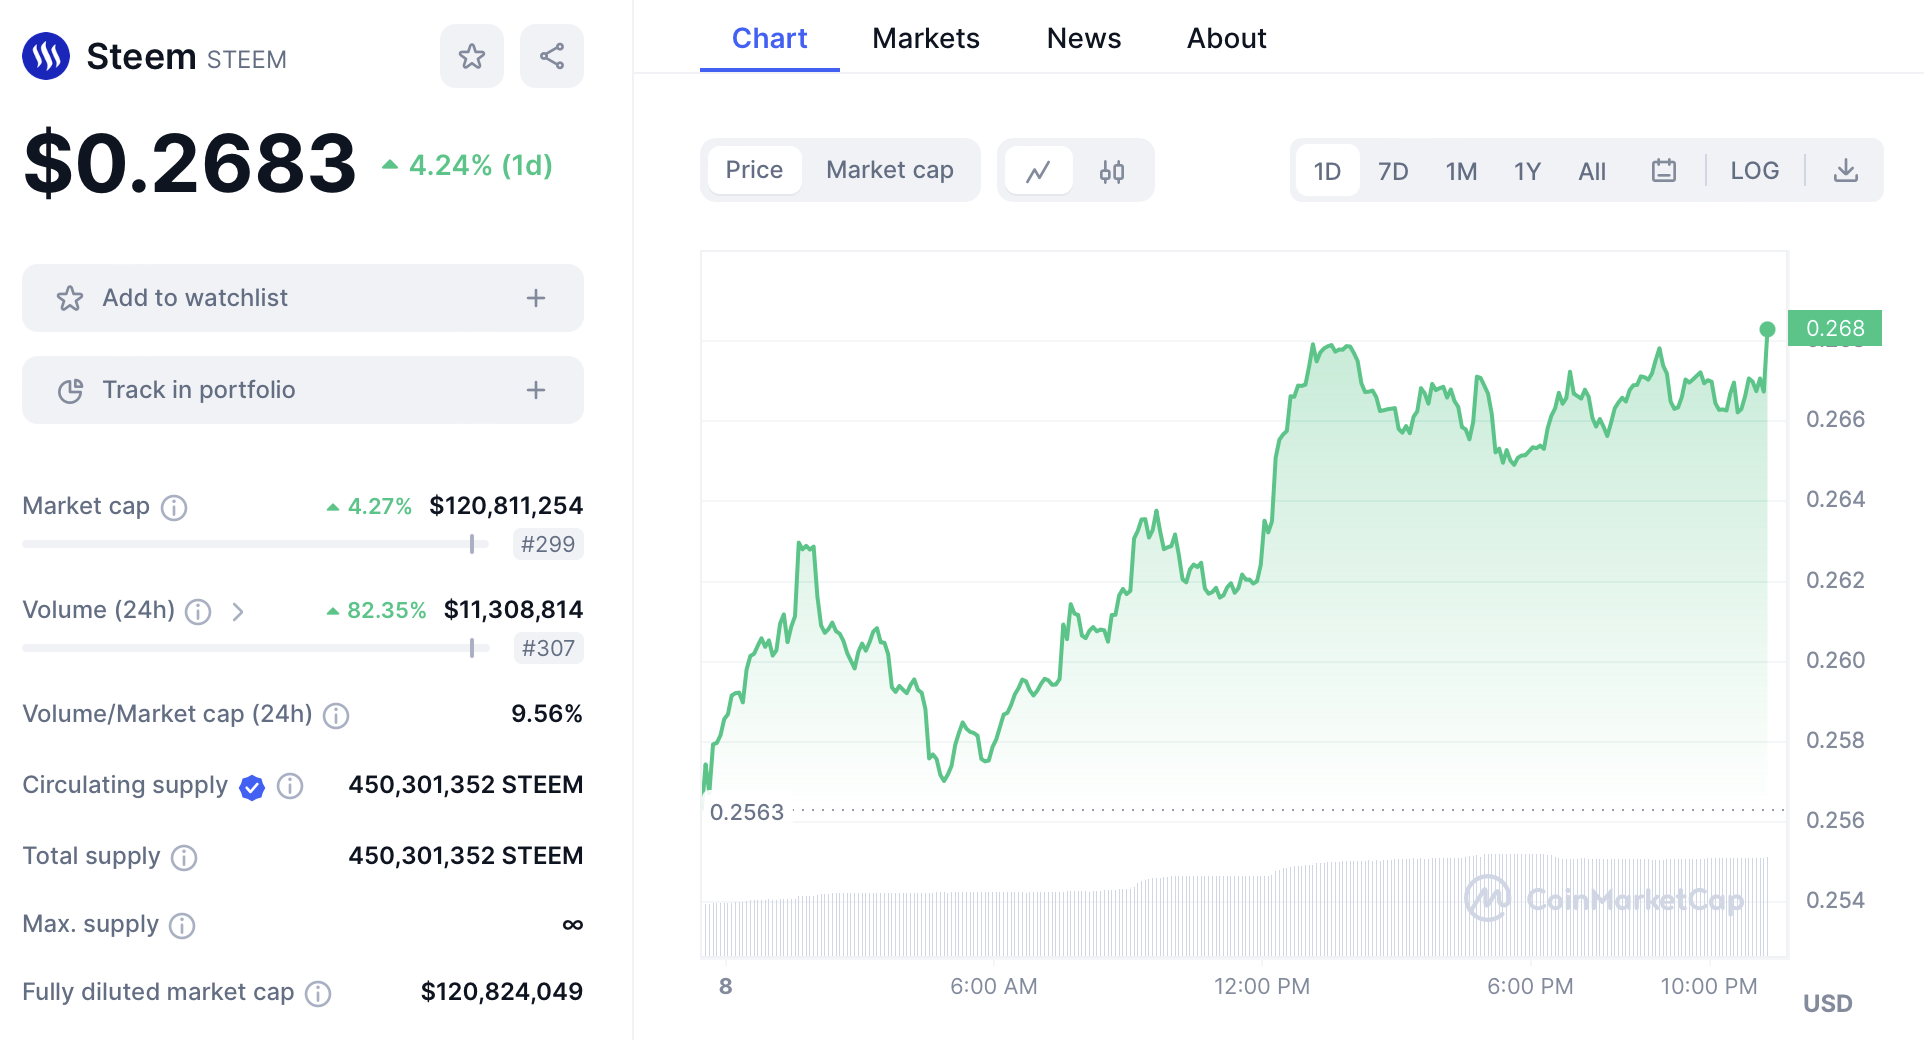Open the Markets tab
Screen dimensions: 1924x1040
click(x=925, y=38)
